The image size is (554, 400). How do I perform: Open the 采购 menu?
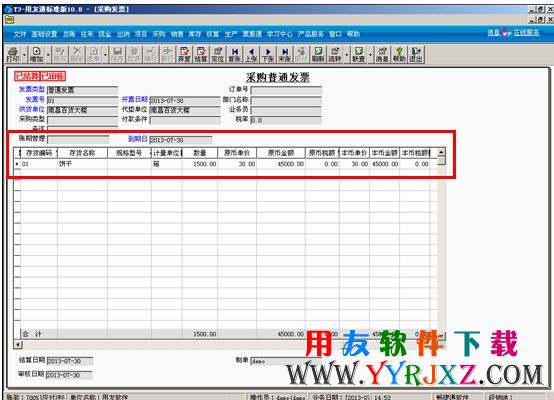pyautogui.click(x=159, y=34)
